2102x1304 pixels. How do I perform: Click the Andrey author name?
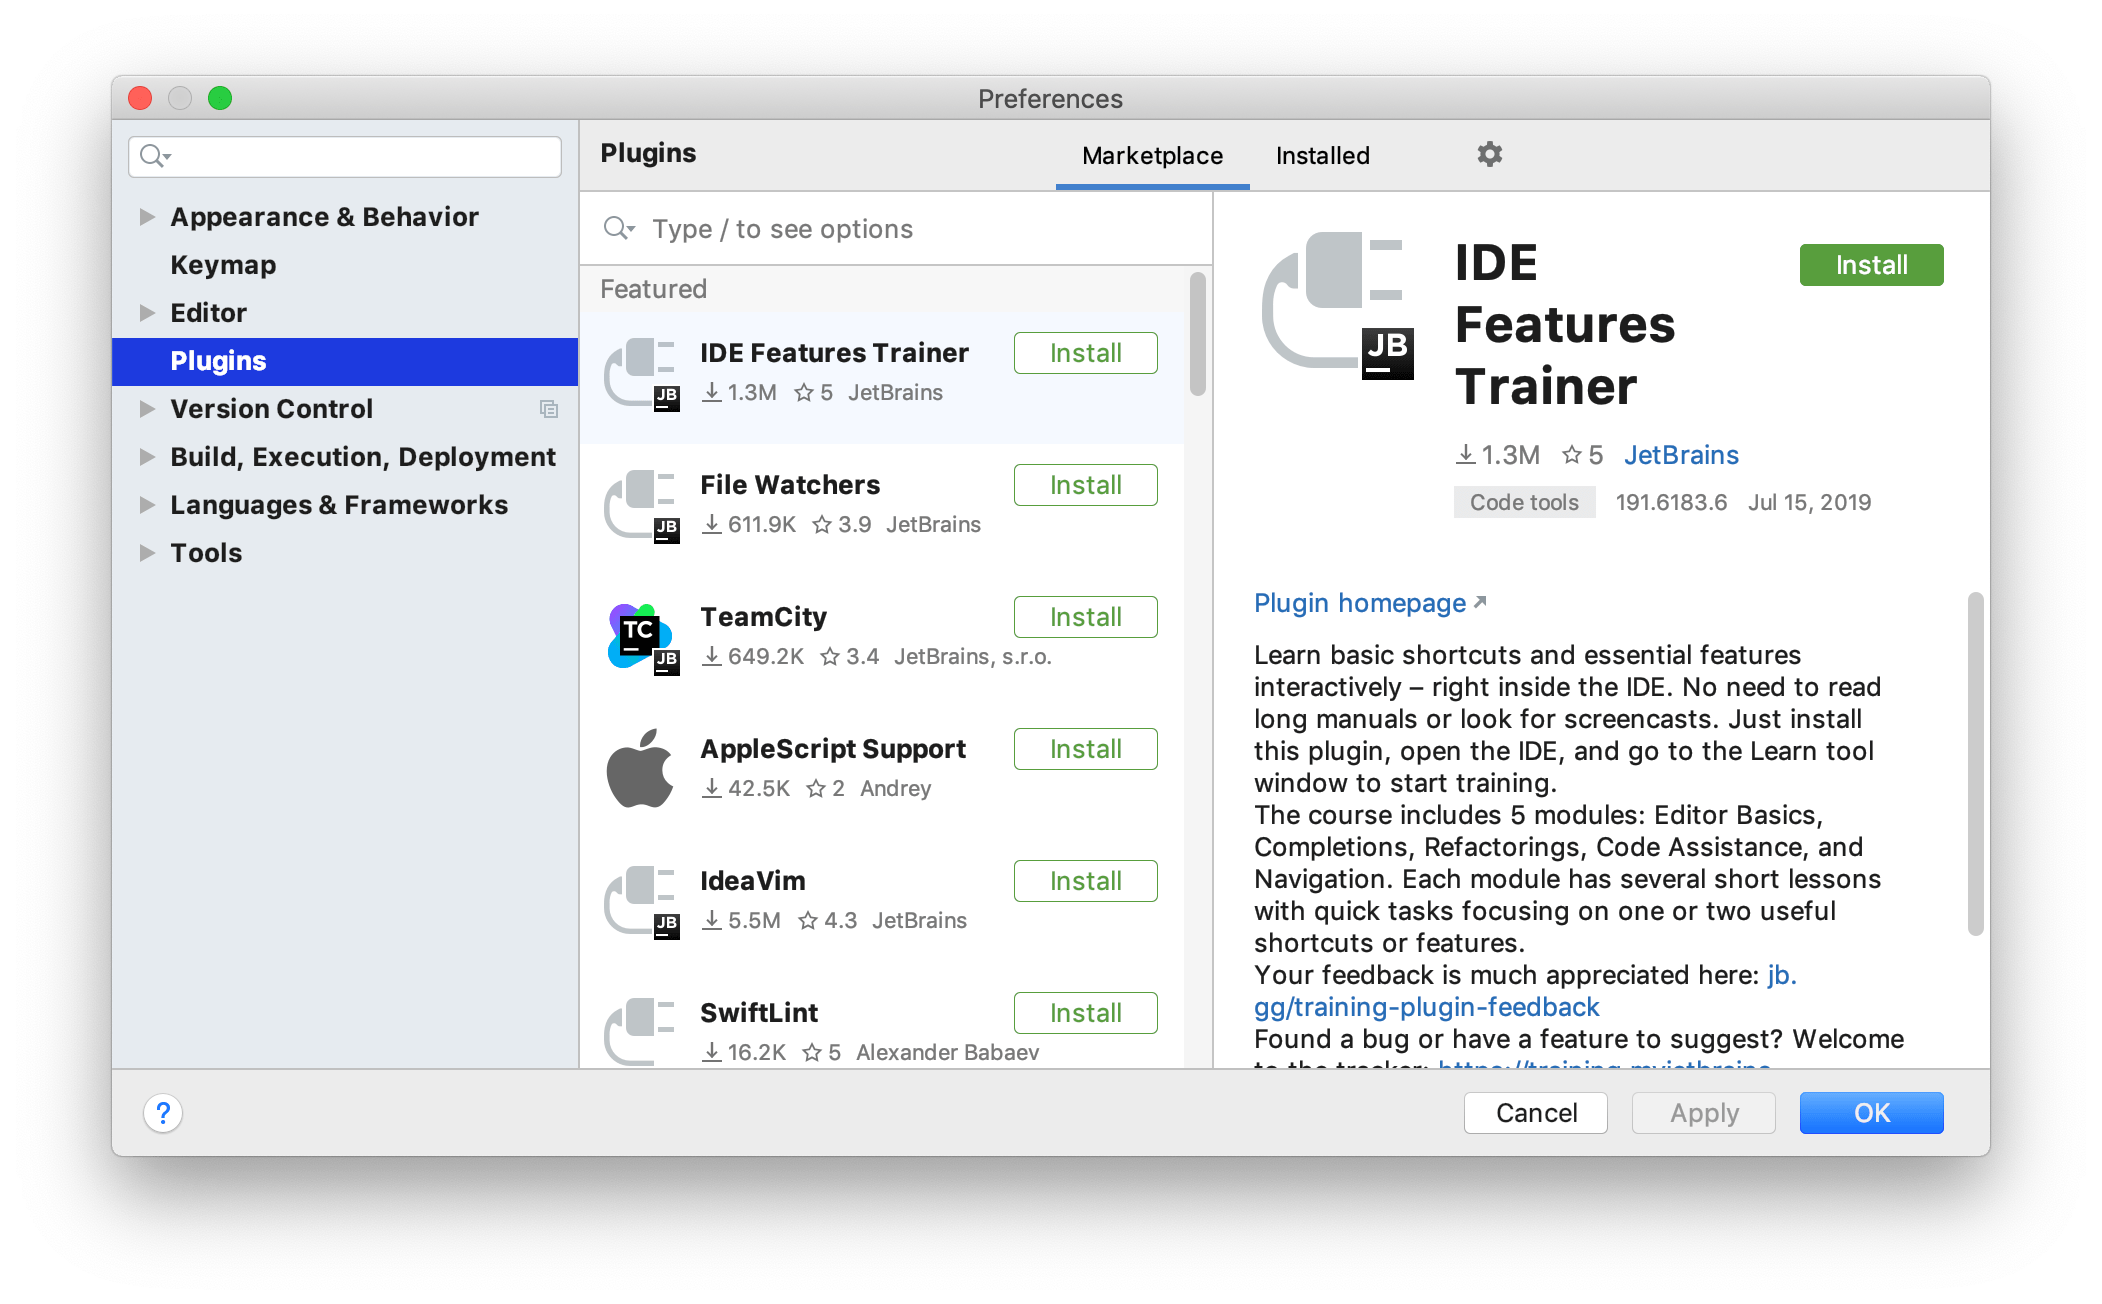coord(895,788)
